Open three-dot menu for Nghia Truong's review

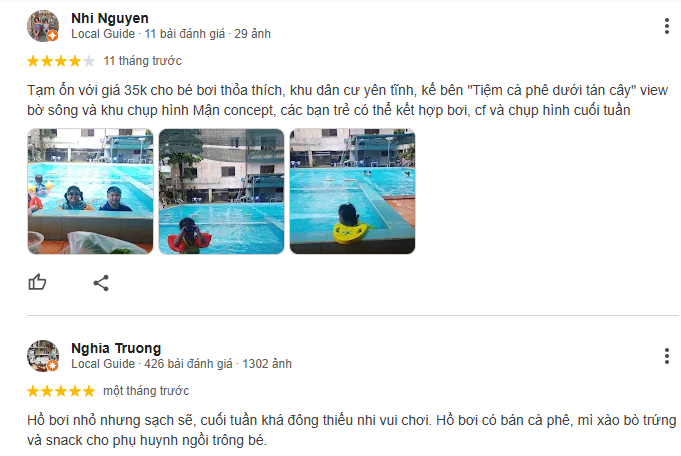point(666,356)
